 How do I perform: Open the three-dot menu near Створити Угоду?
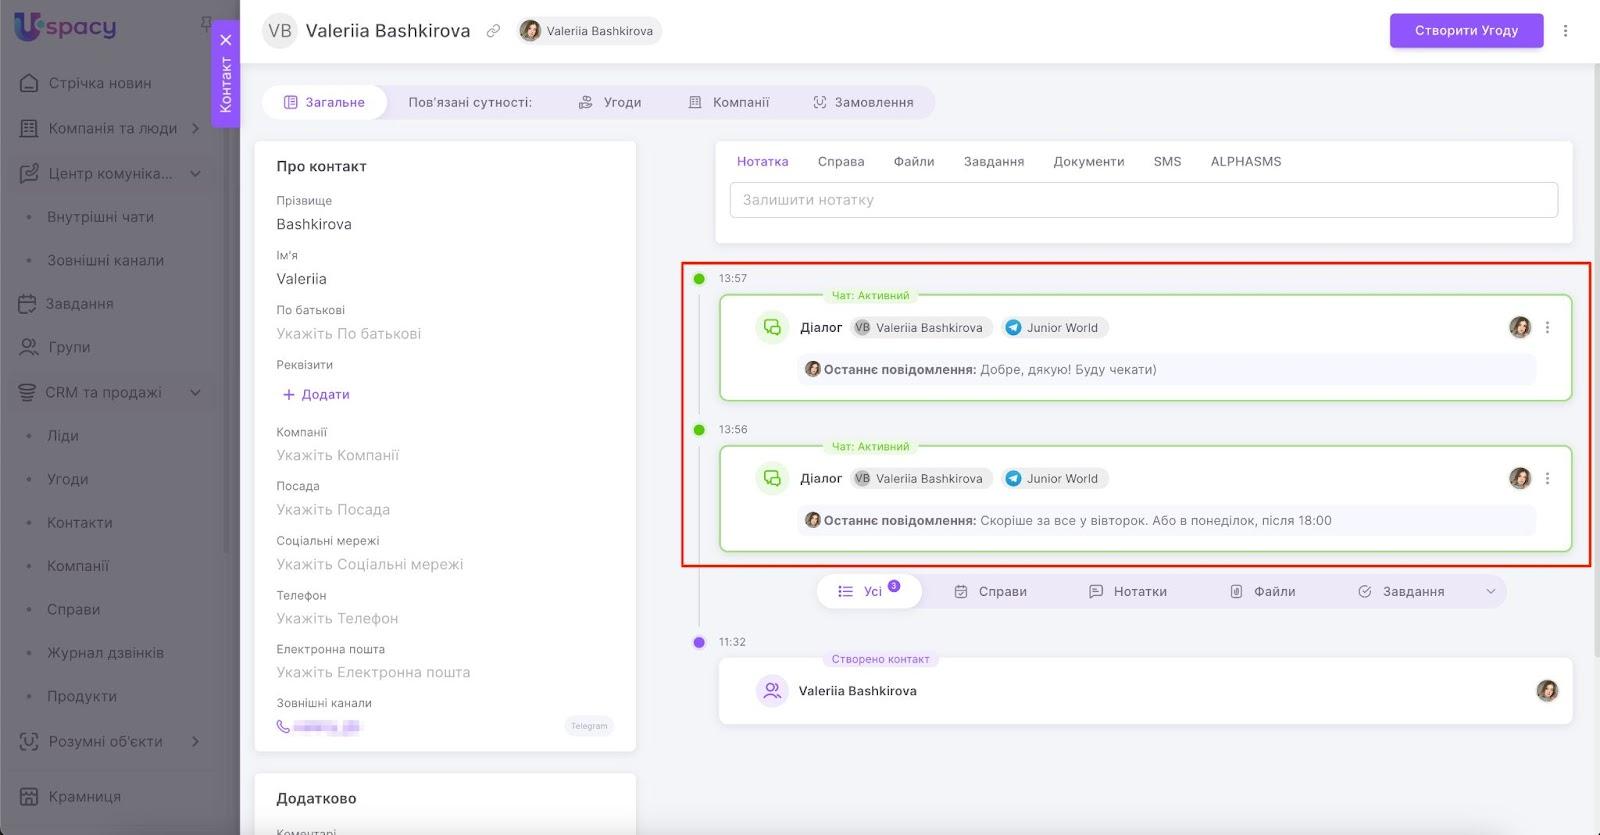(x=1565, y=31)
